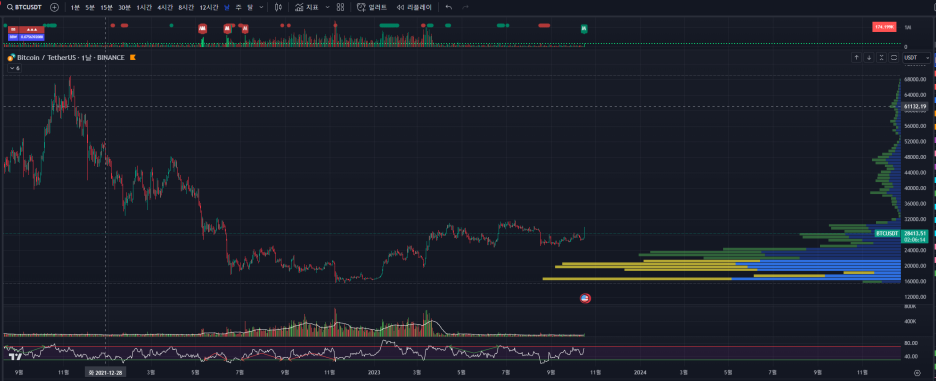Select the weekly 주 timeframe
Image resolution: width=936 pixels, height=381 pixels.
tap(238, 7)
